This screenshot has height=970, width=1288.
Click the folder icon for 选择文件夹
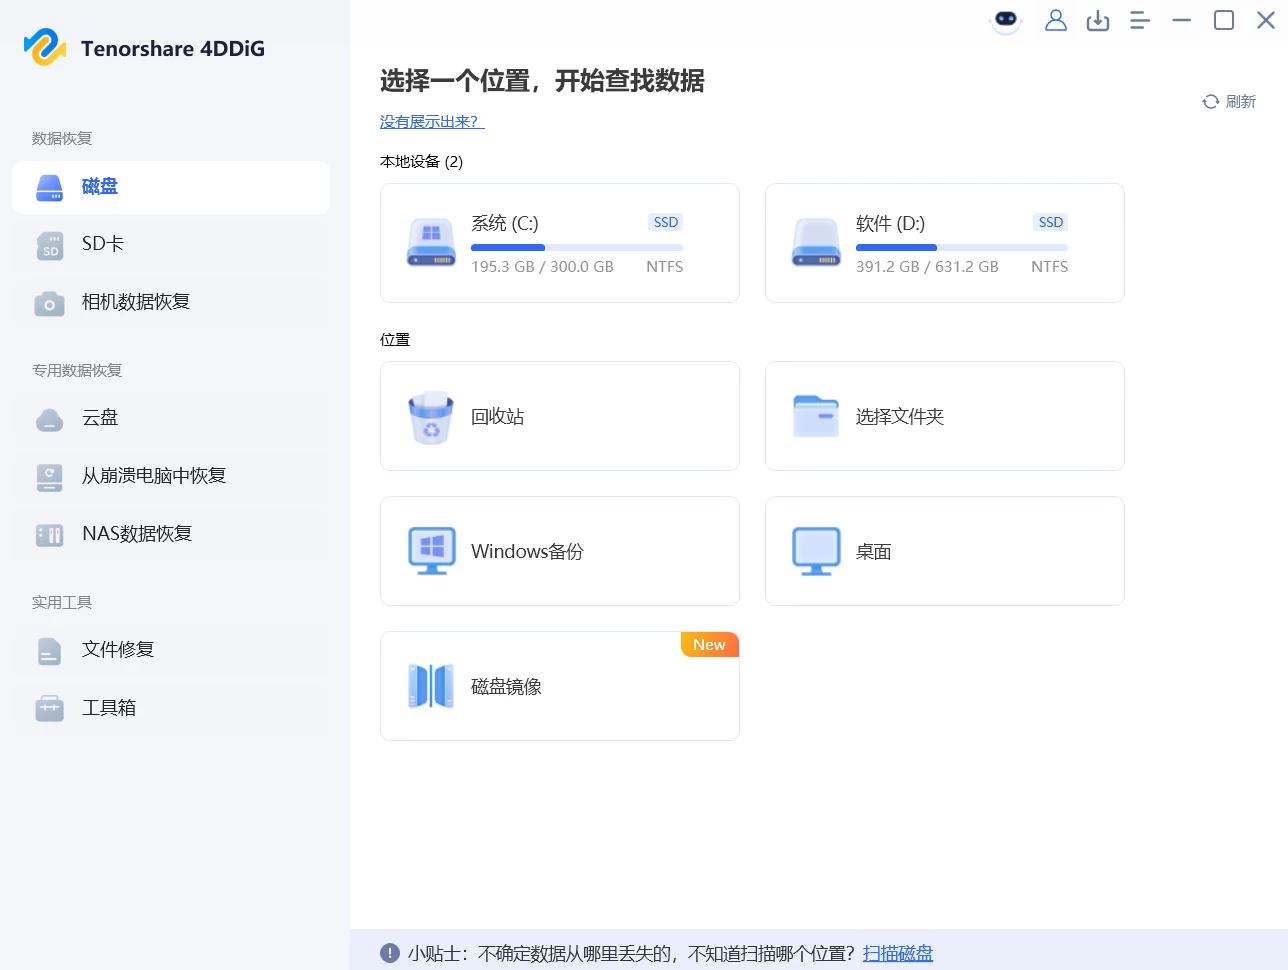coord(816,416)
